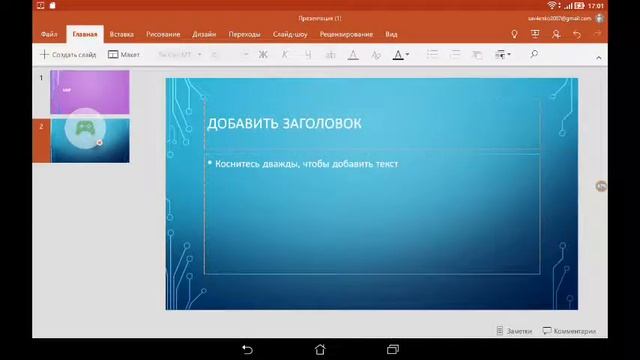Open the Макет layout options

(x=124, y=54)
